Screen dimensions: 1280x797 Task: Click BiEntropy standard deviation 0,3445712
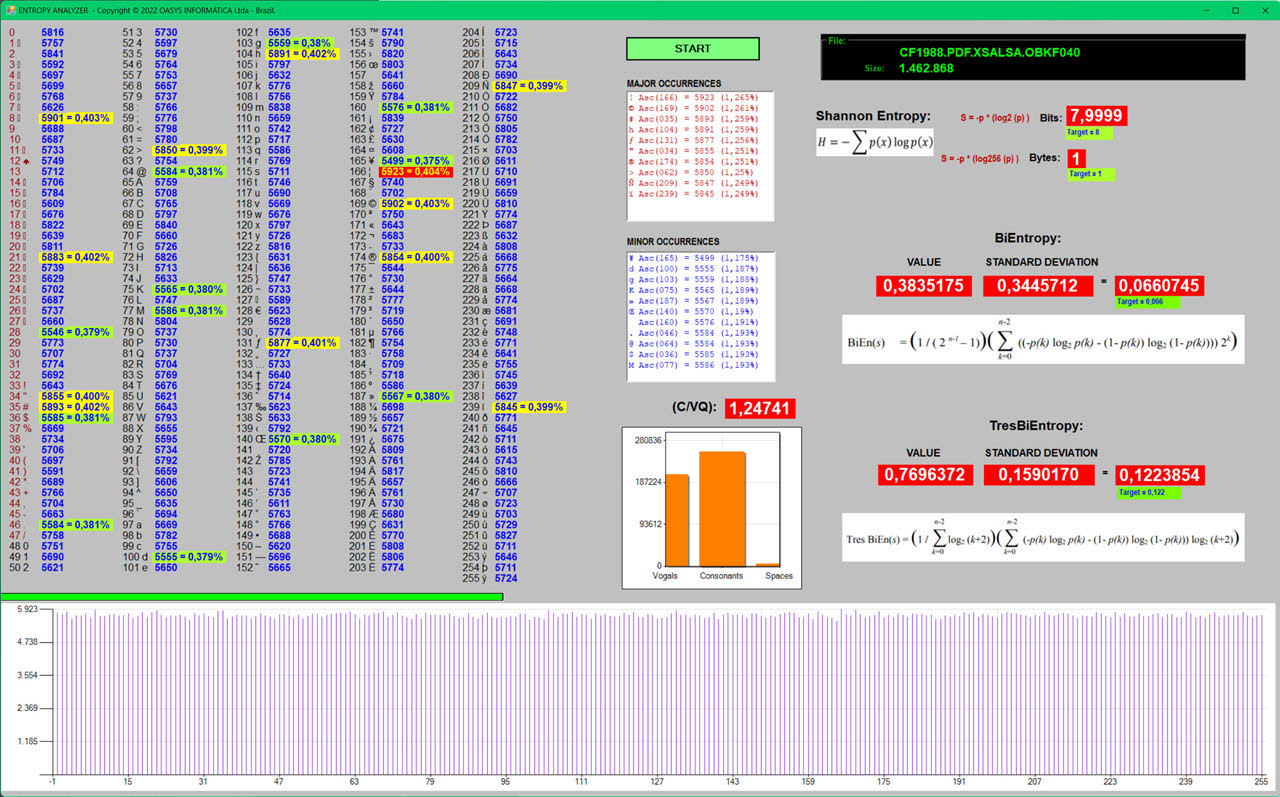tap(1036, 286)
